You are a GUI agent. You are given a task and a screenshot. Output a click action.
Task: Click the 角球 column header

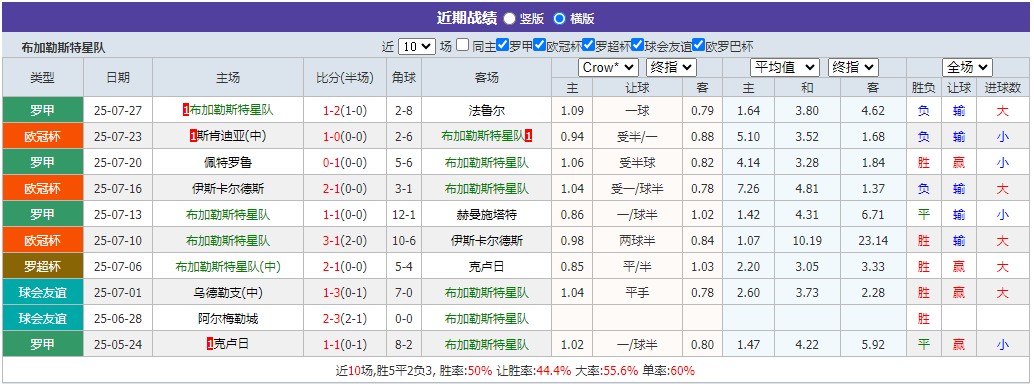coord(404,77)
